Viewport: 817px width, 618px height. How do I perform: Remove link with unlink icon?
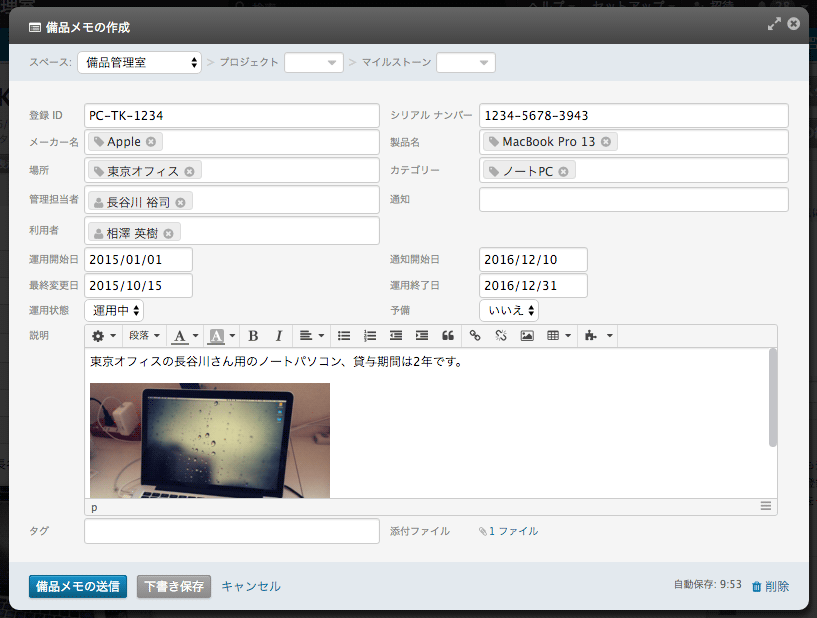point(501,336)
